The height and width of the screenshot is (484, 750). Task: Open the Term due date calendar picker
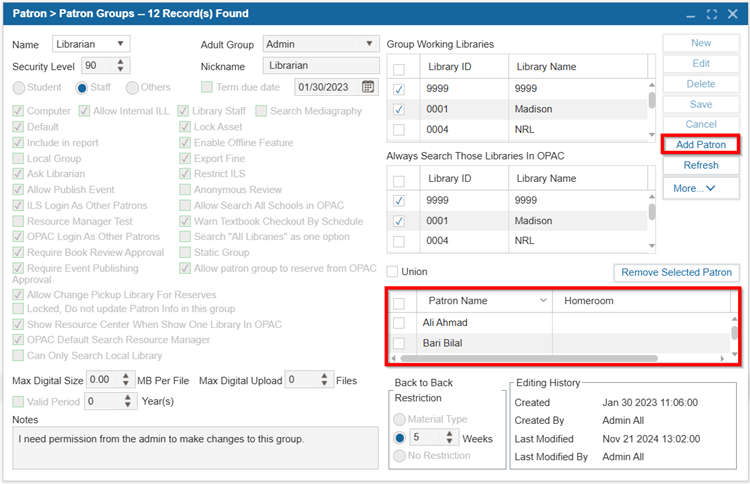coord(367,87)
